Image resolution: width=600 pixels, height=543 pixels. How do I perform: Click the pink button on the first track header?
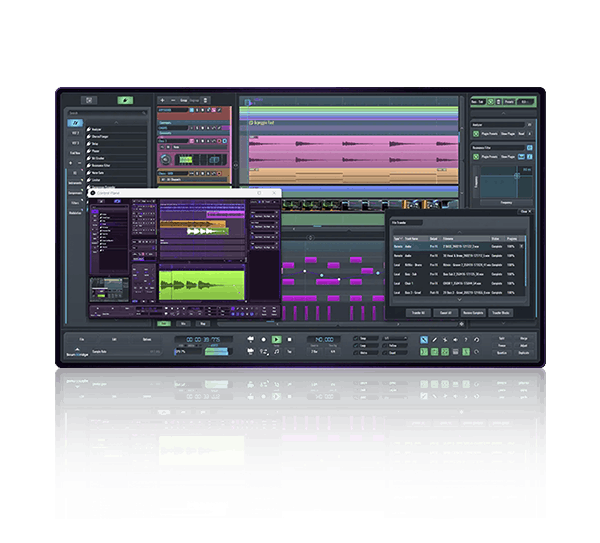[214, 110]
